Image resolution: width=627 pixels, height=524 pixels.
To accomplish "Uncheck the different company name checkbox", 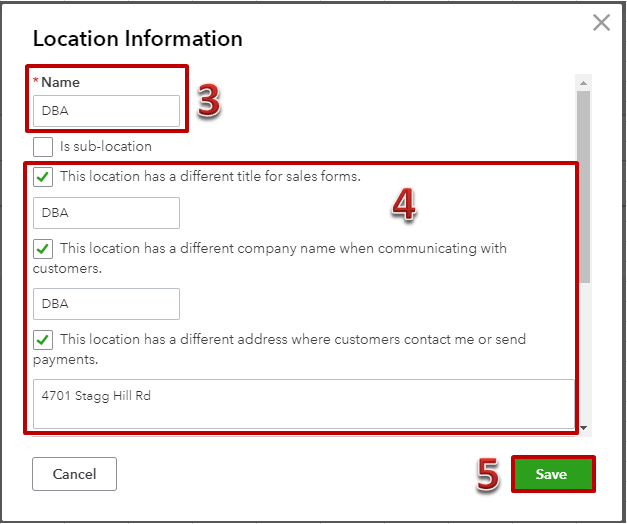I will coord(43,249).
